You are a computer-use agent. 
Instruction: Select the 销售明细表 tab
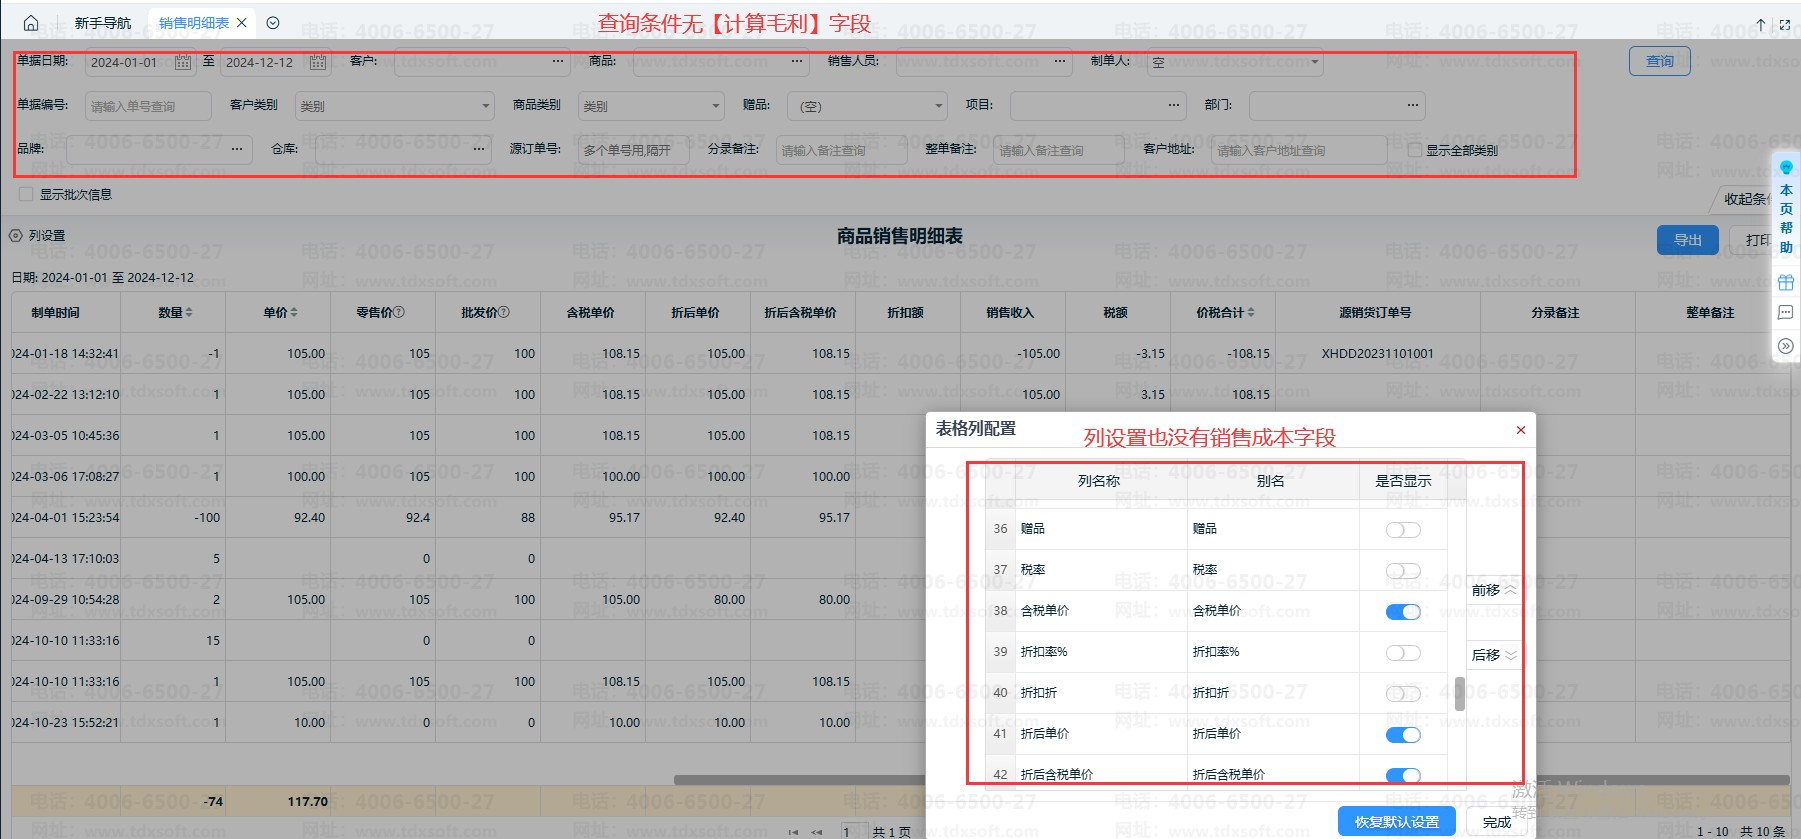coord(194,23)
